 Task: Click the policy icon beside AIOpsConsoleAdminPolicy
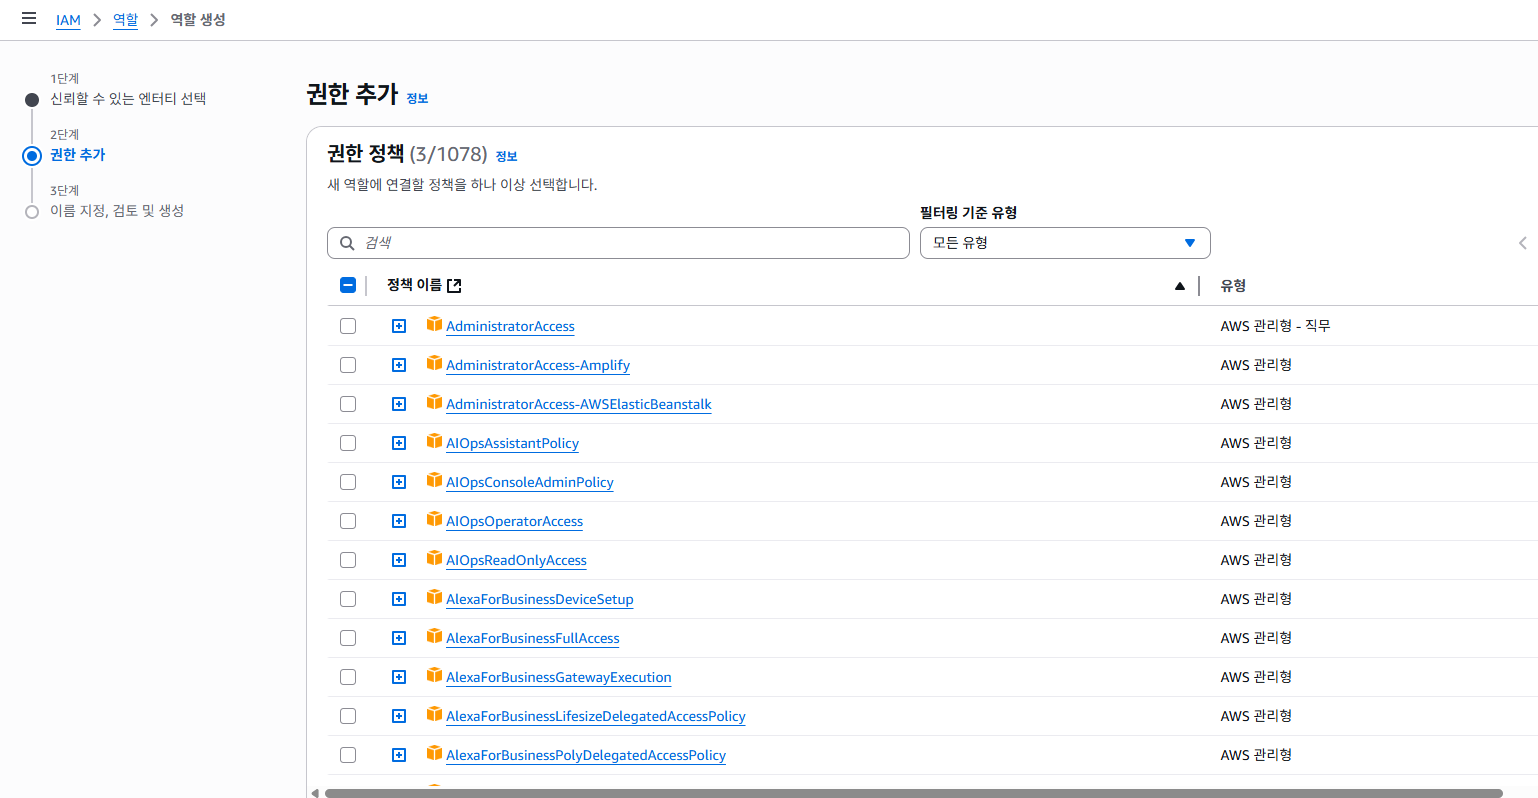(434, 480)
